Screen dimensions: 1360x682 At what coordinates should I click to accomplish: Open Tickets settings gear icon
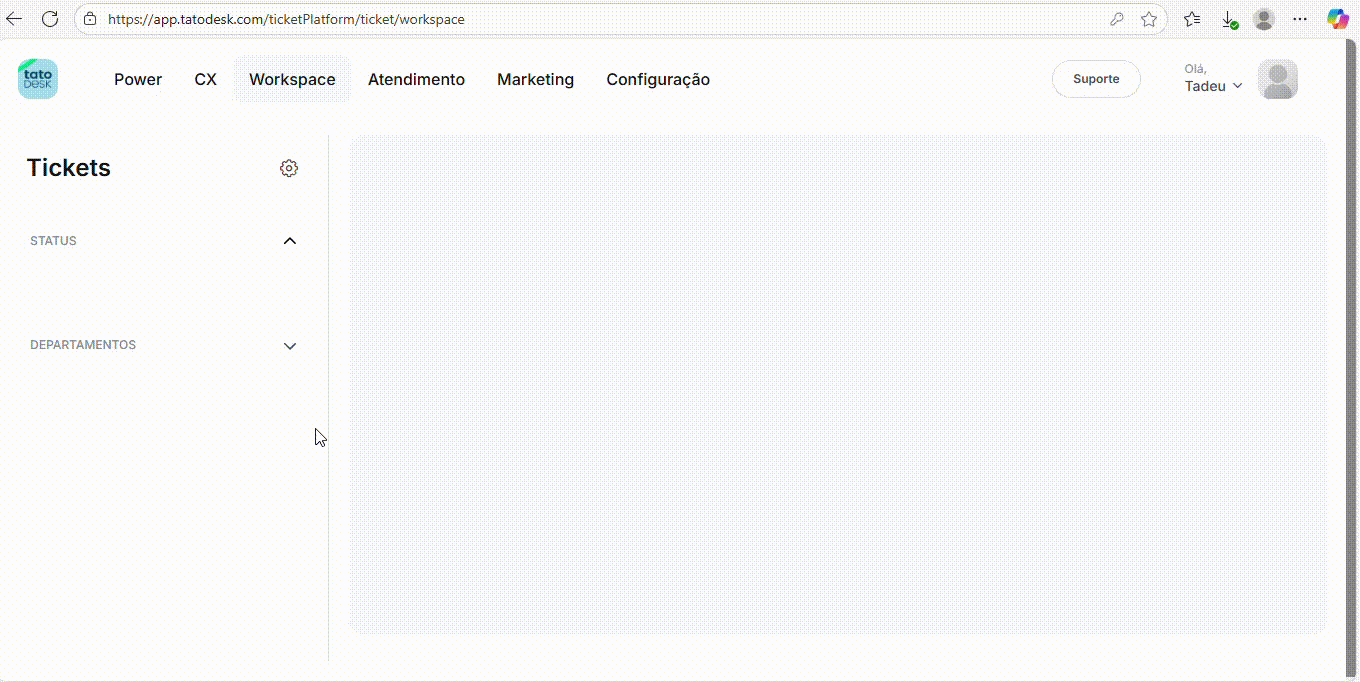coord(289,168)
